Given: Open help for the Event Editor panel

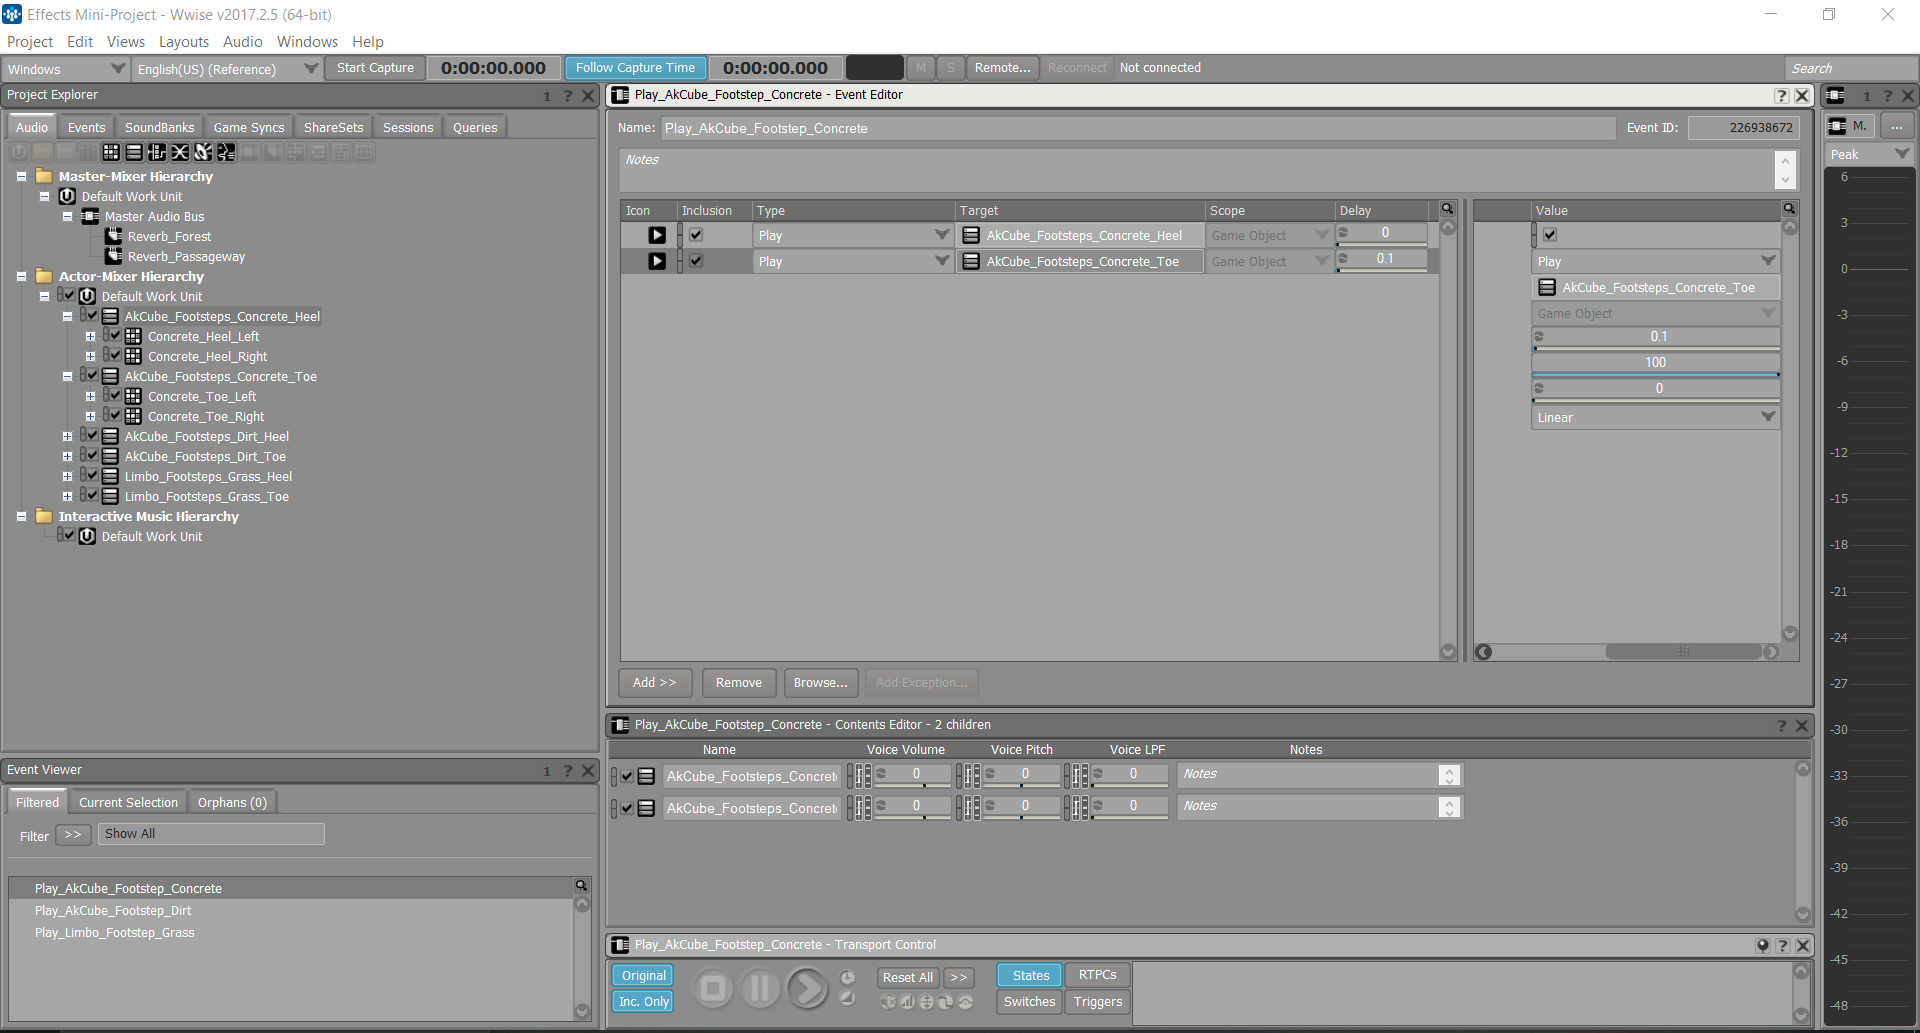Looking at the screenshot, I should tap(1782, 95).
